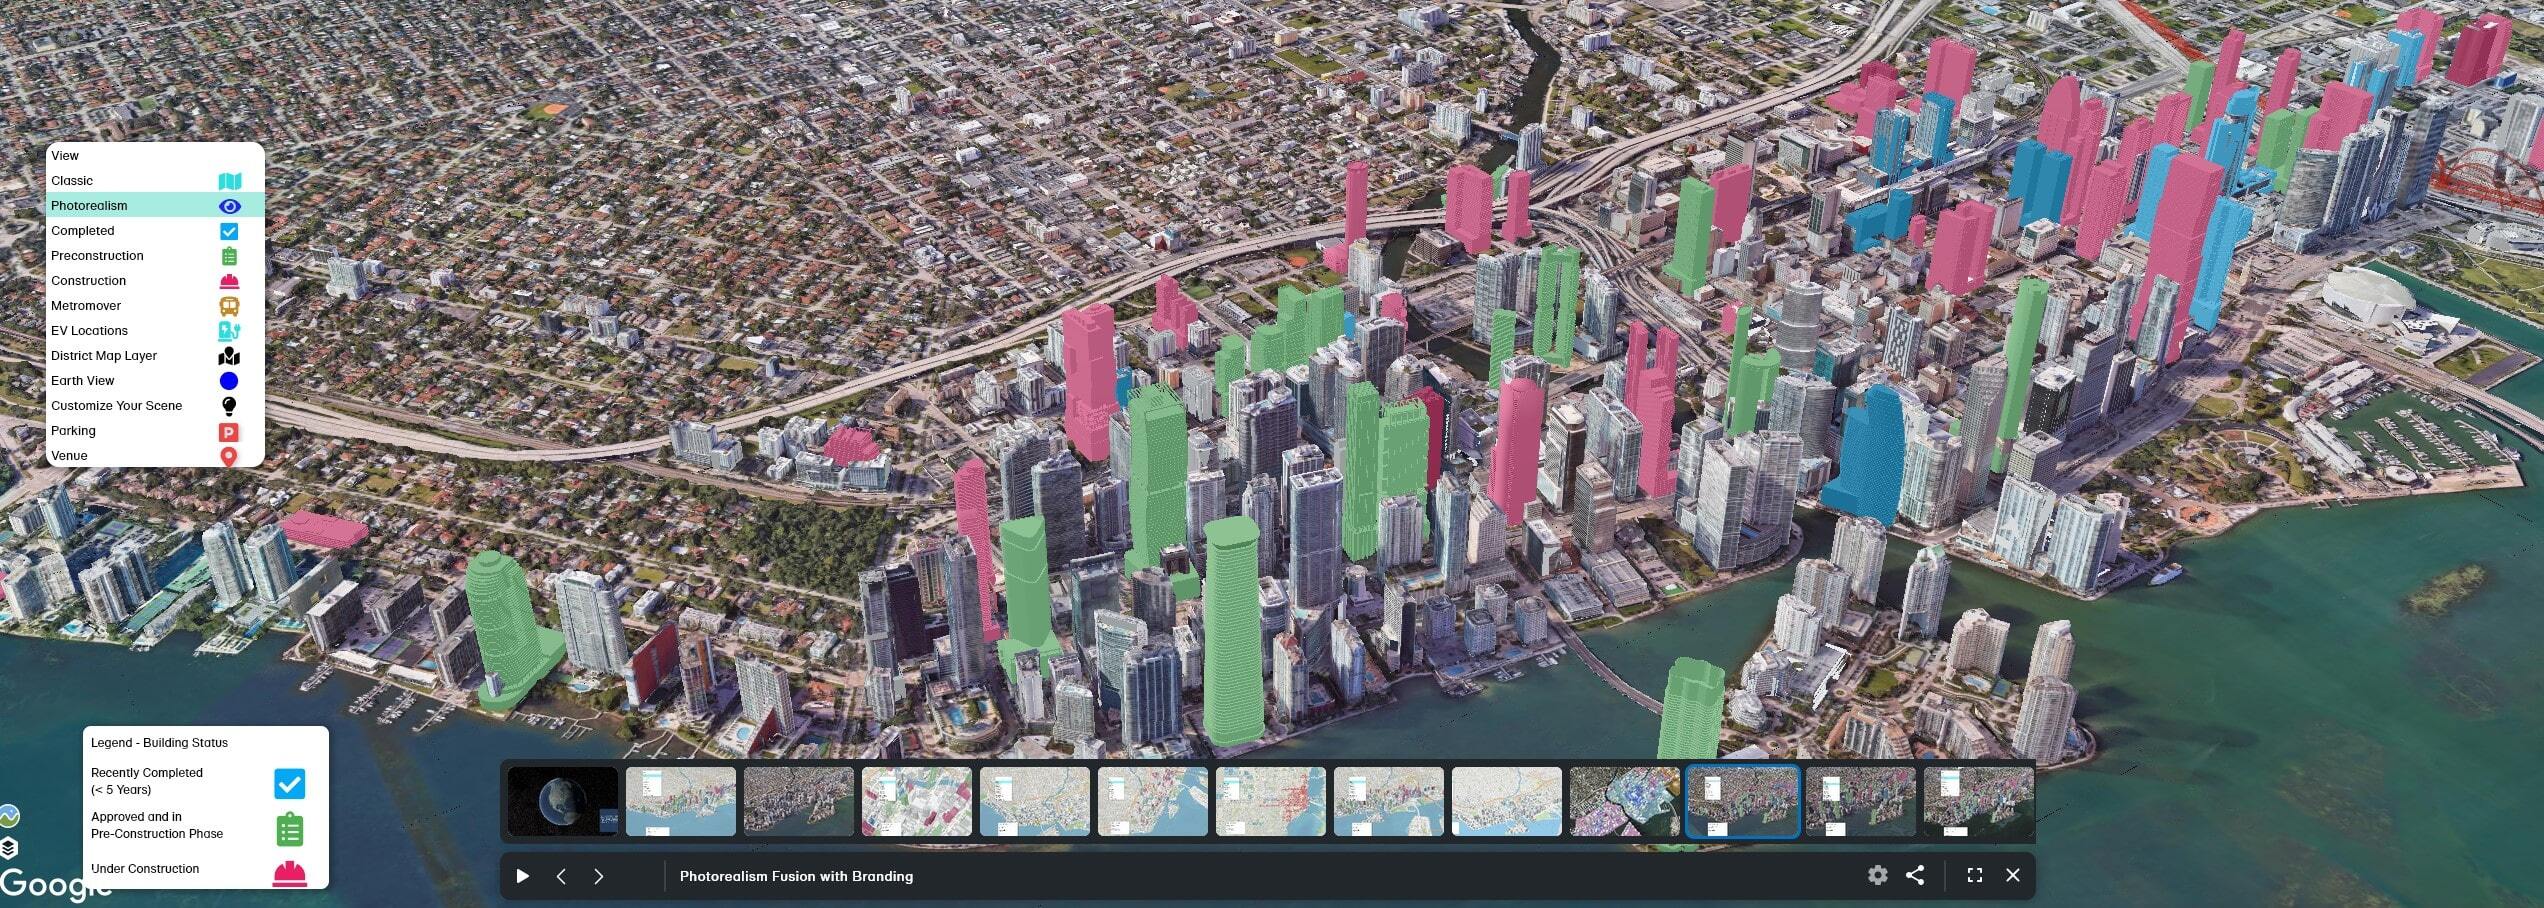Enter fullscreen presentation mode
The image size is (2544, 908).
pyautogui.click(x=1974, y=875)
